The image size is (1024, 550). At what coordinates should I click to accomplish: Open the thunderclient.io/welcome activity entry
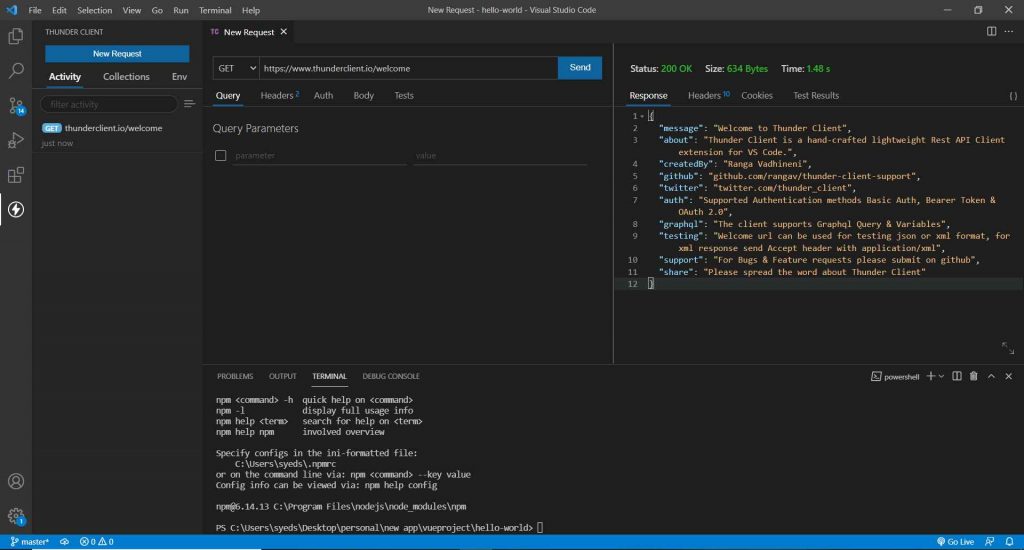pos(118,135)
